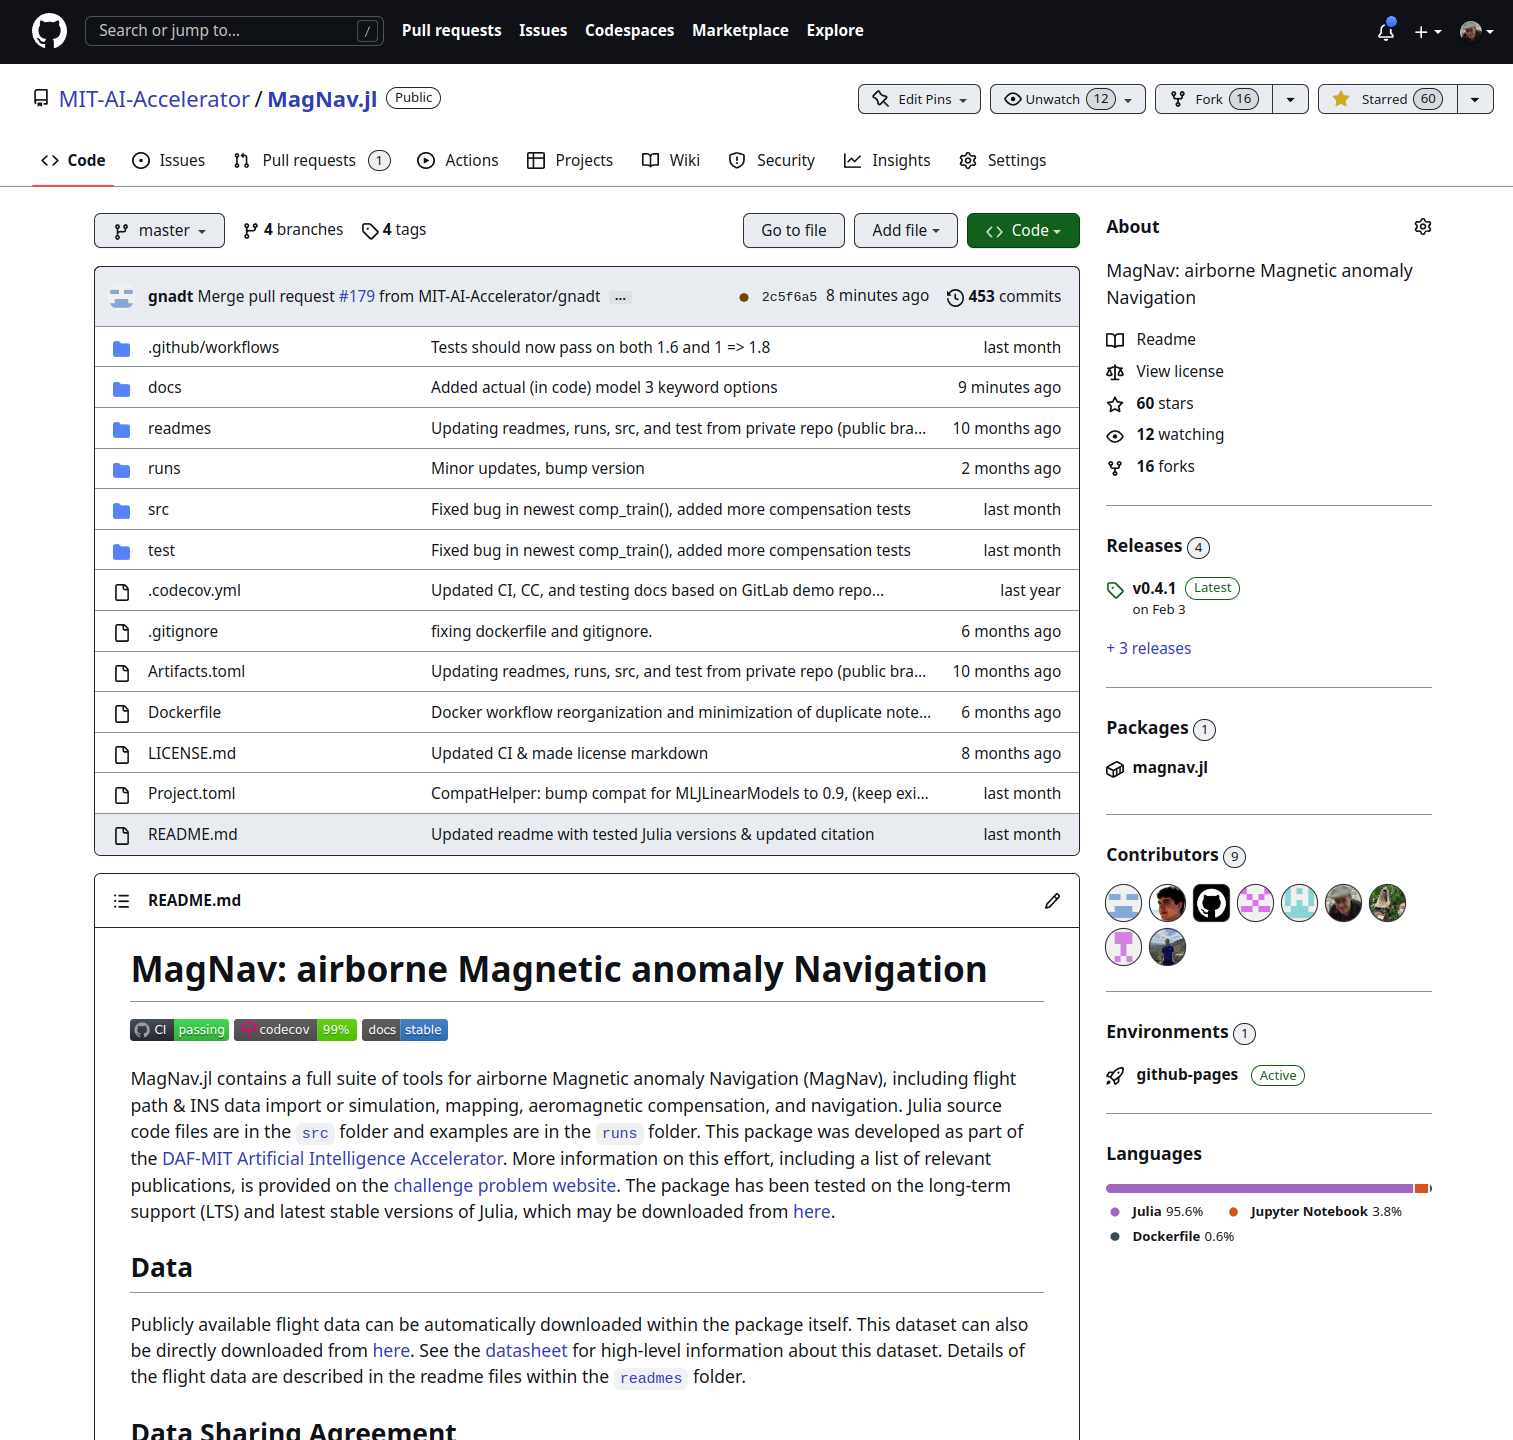
Task: Unstar the repository with Starred button
Action: pyautogui.click(x=1388, y=99)
